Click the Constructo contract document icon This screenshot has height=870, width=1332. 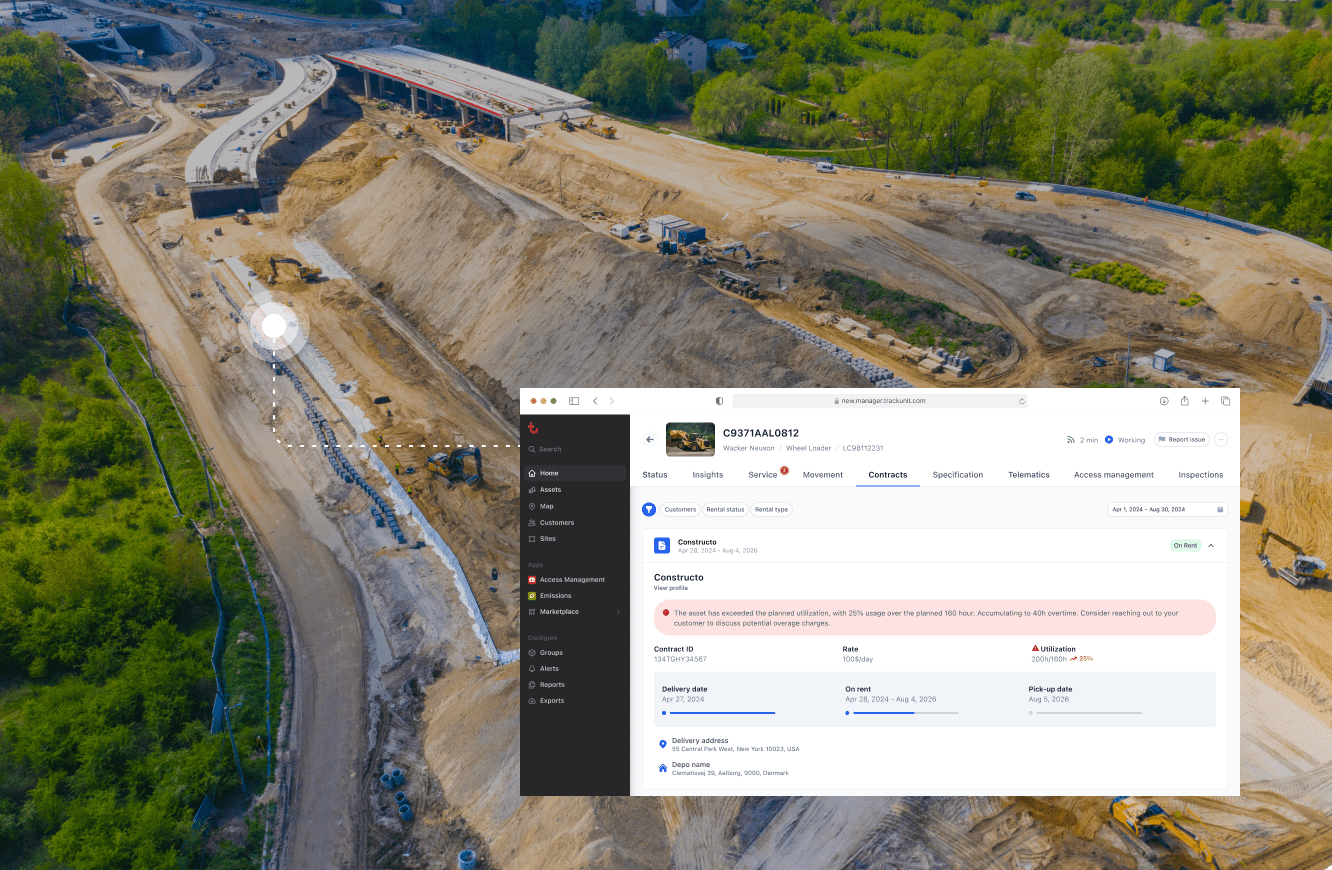662,545
